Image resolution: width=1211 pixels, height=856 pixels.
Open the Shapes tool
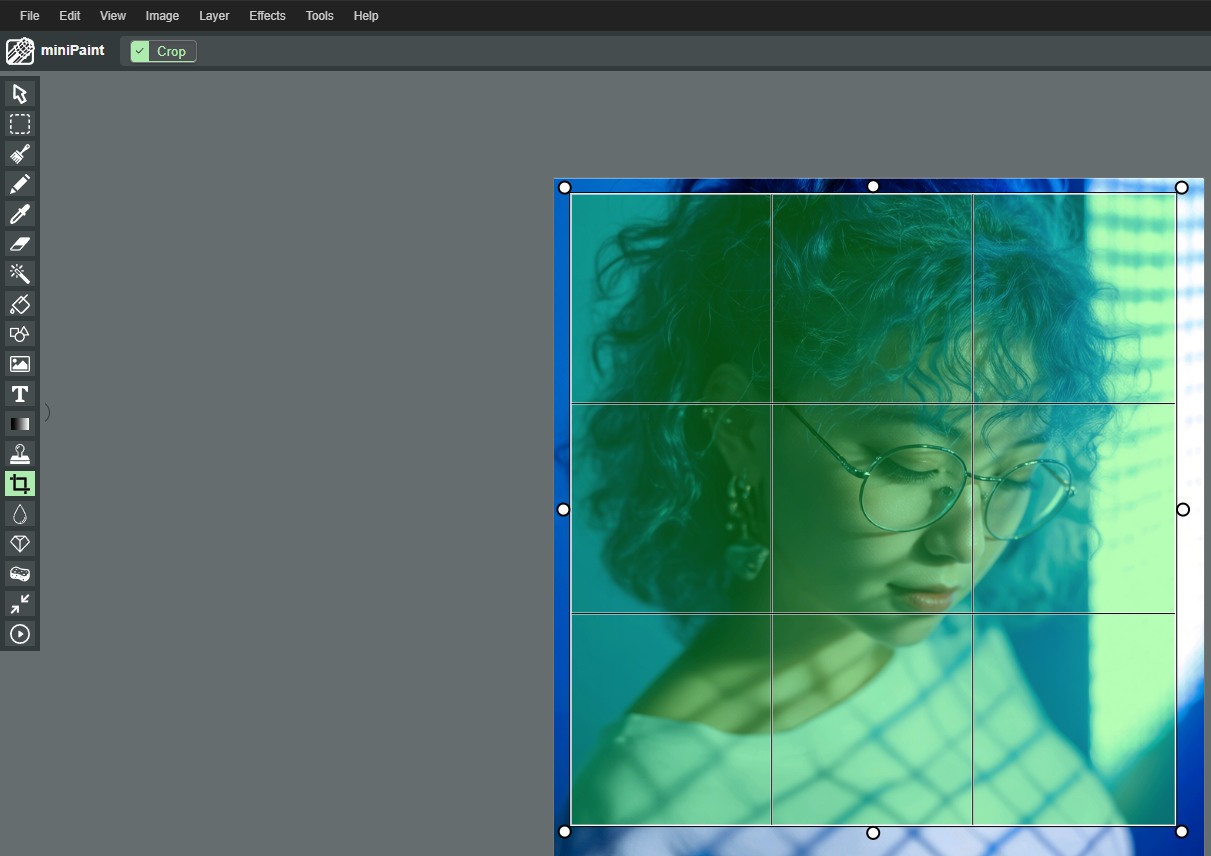tap(20, 334)
